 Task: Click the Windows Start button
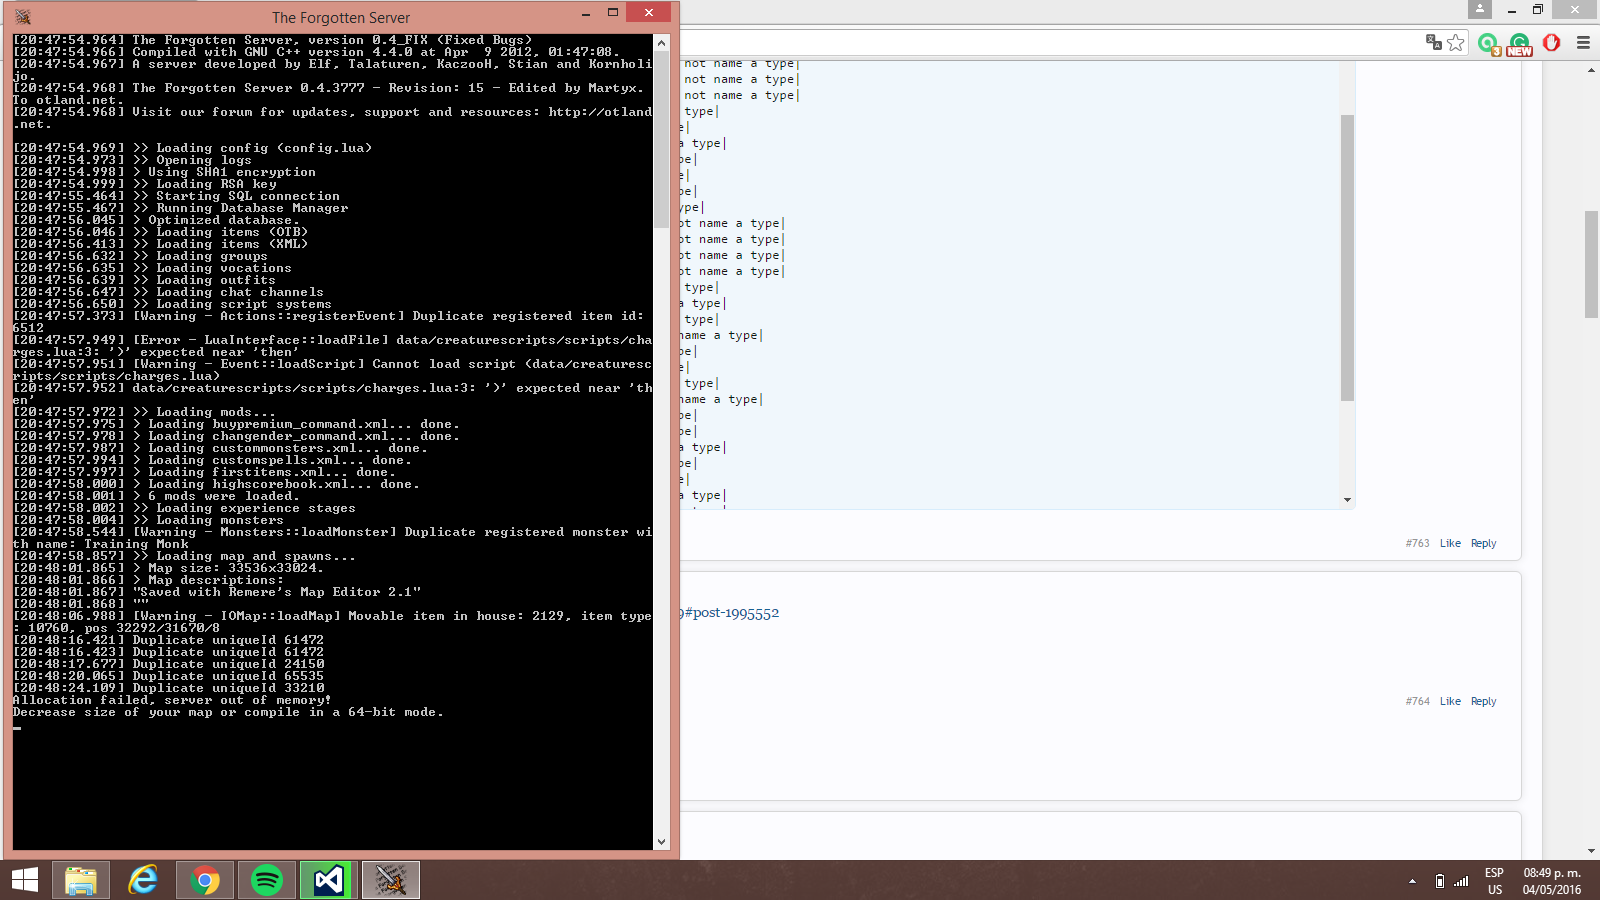(25, 880)
